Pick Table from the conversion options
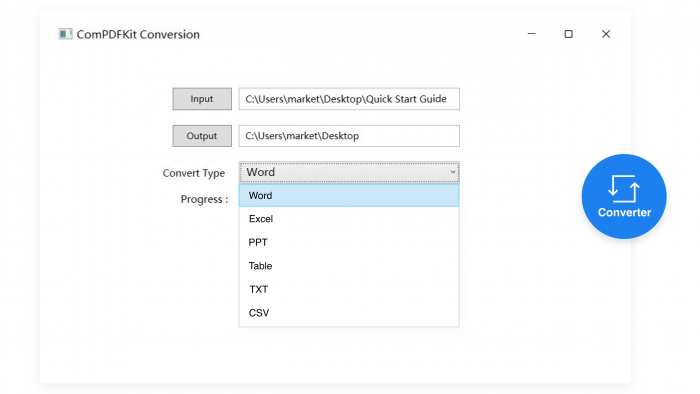The image size is (700, 394). pyautogui.click(x=349, y=266)
